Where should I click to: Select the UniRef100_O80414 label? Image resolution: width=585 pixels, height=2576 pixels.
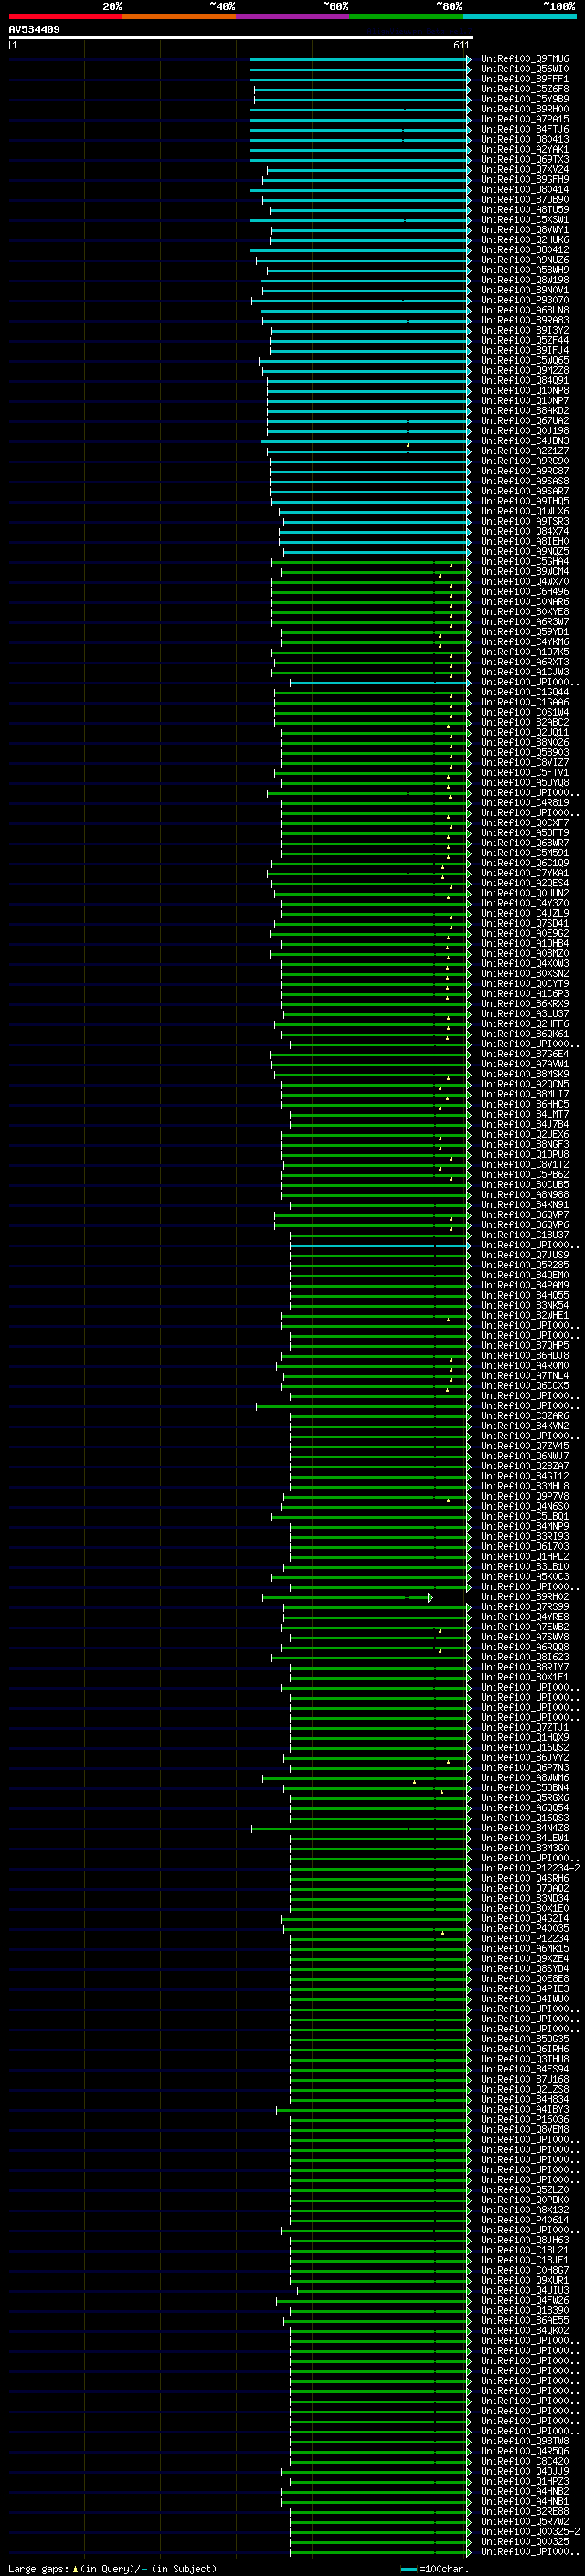pyautogui.click(x=525, y=190)
